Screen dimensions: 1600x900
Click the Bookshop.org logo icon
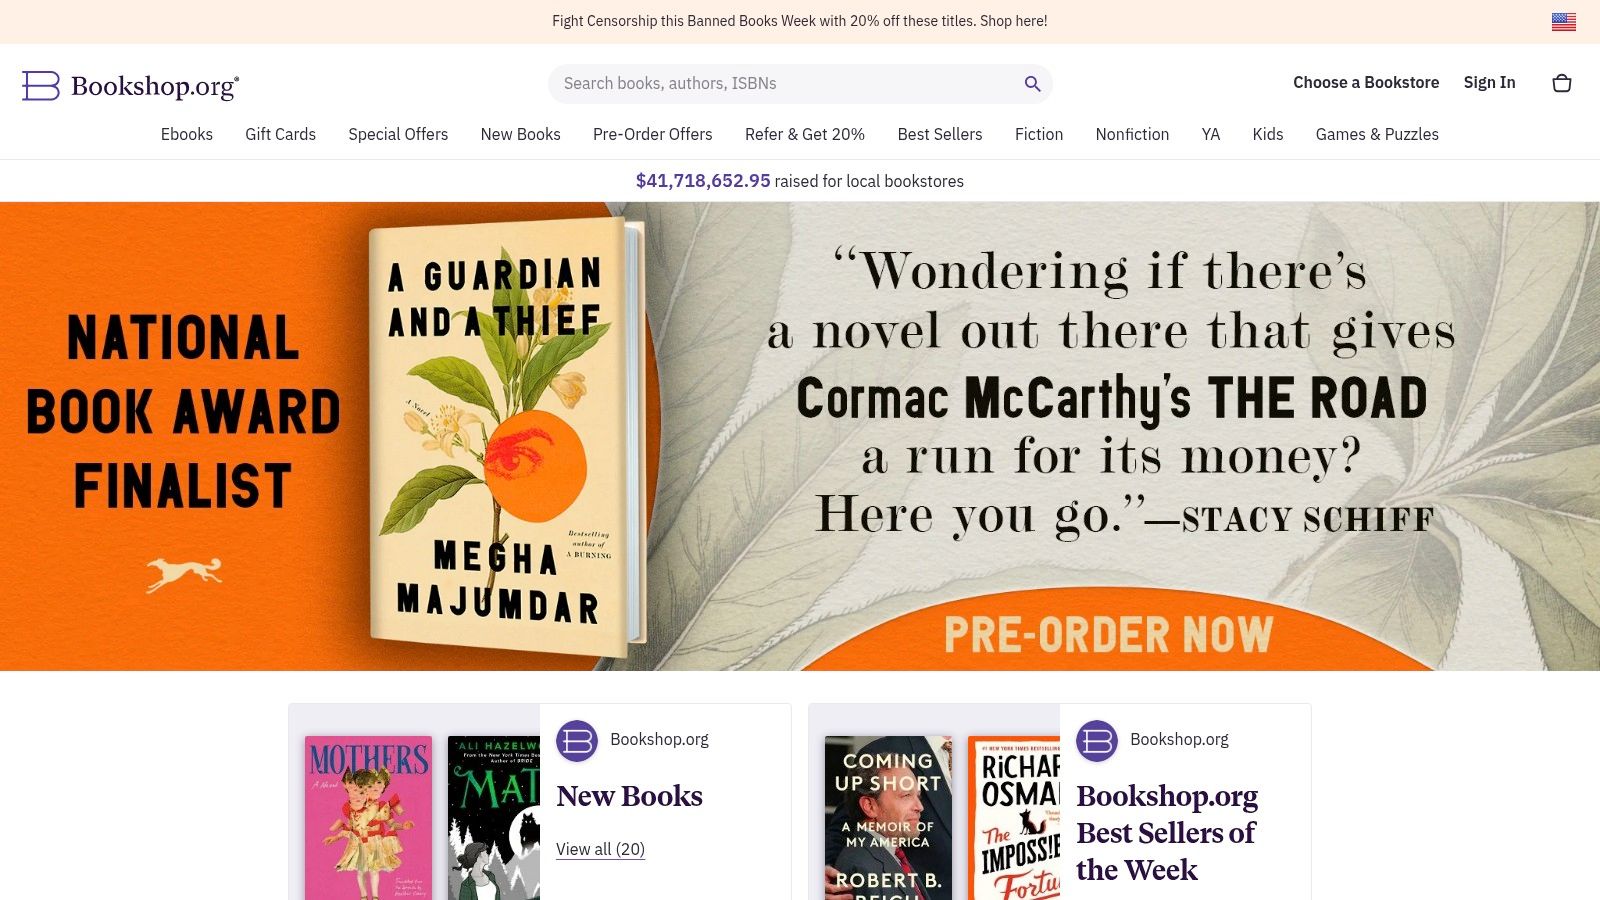41,86
